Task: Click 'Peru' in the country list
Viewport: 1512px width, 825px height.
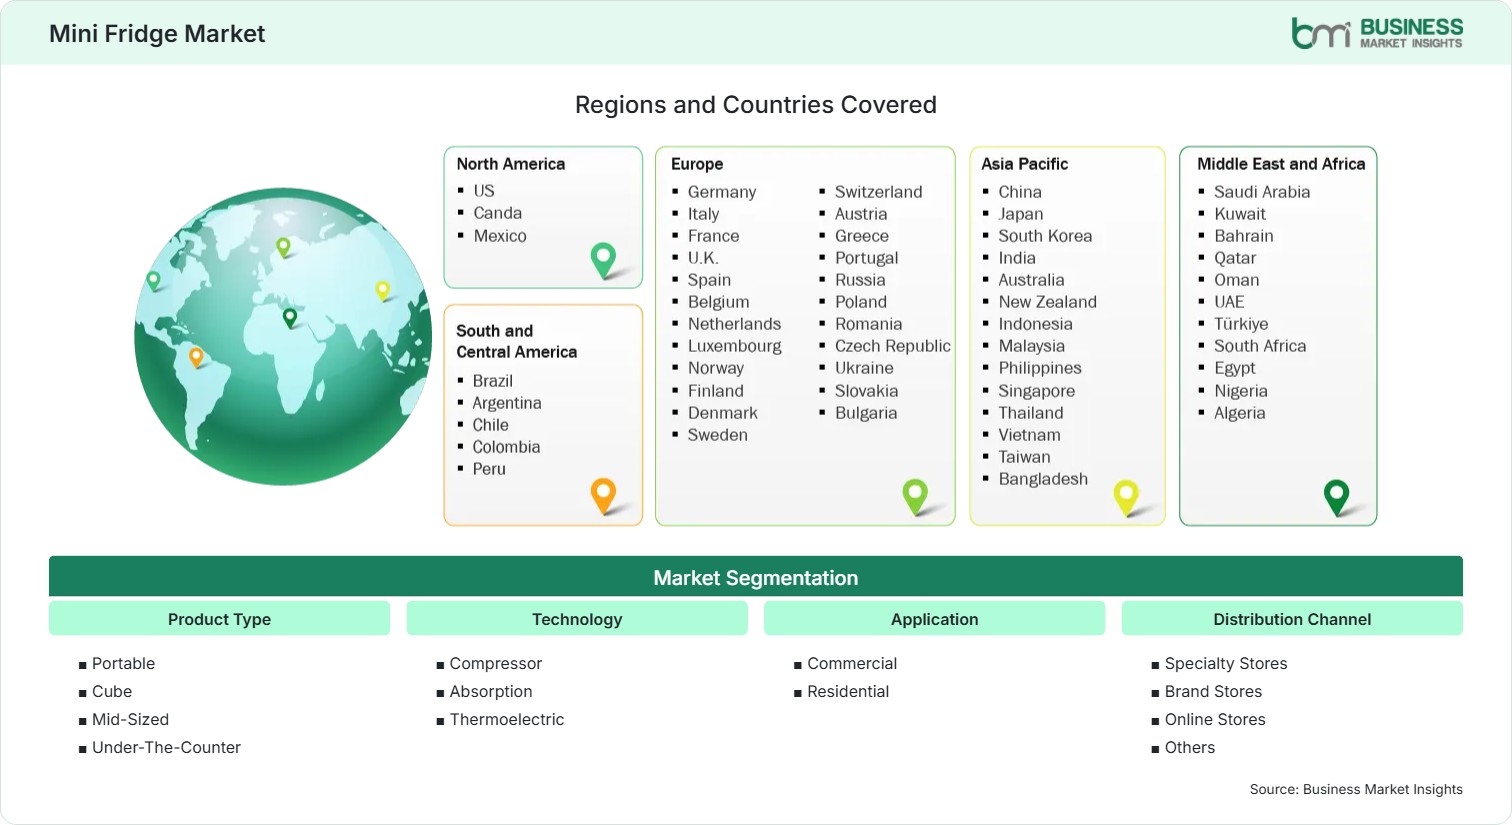Action: pyautogui.click(x=489, y=469)
